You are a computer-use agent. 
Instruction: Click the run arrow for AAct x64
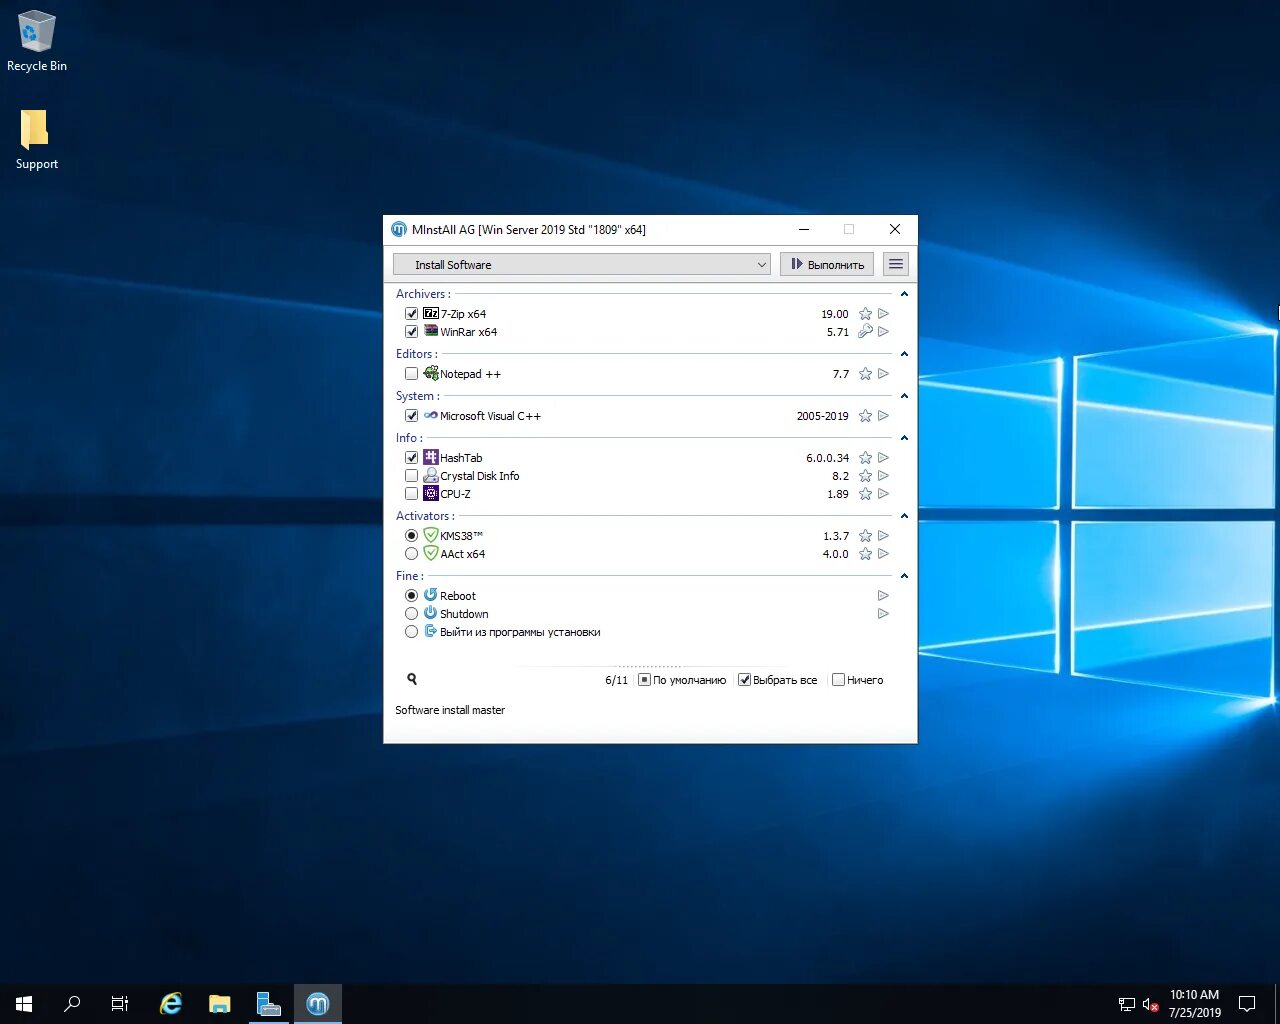883,554
